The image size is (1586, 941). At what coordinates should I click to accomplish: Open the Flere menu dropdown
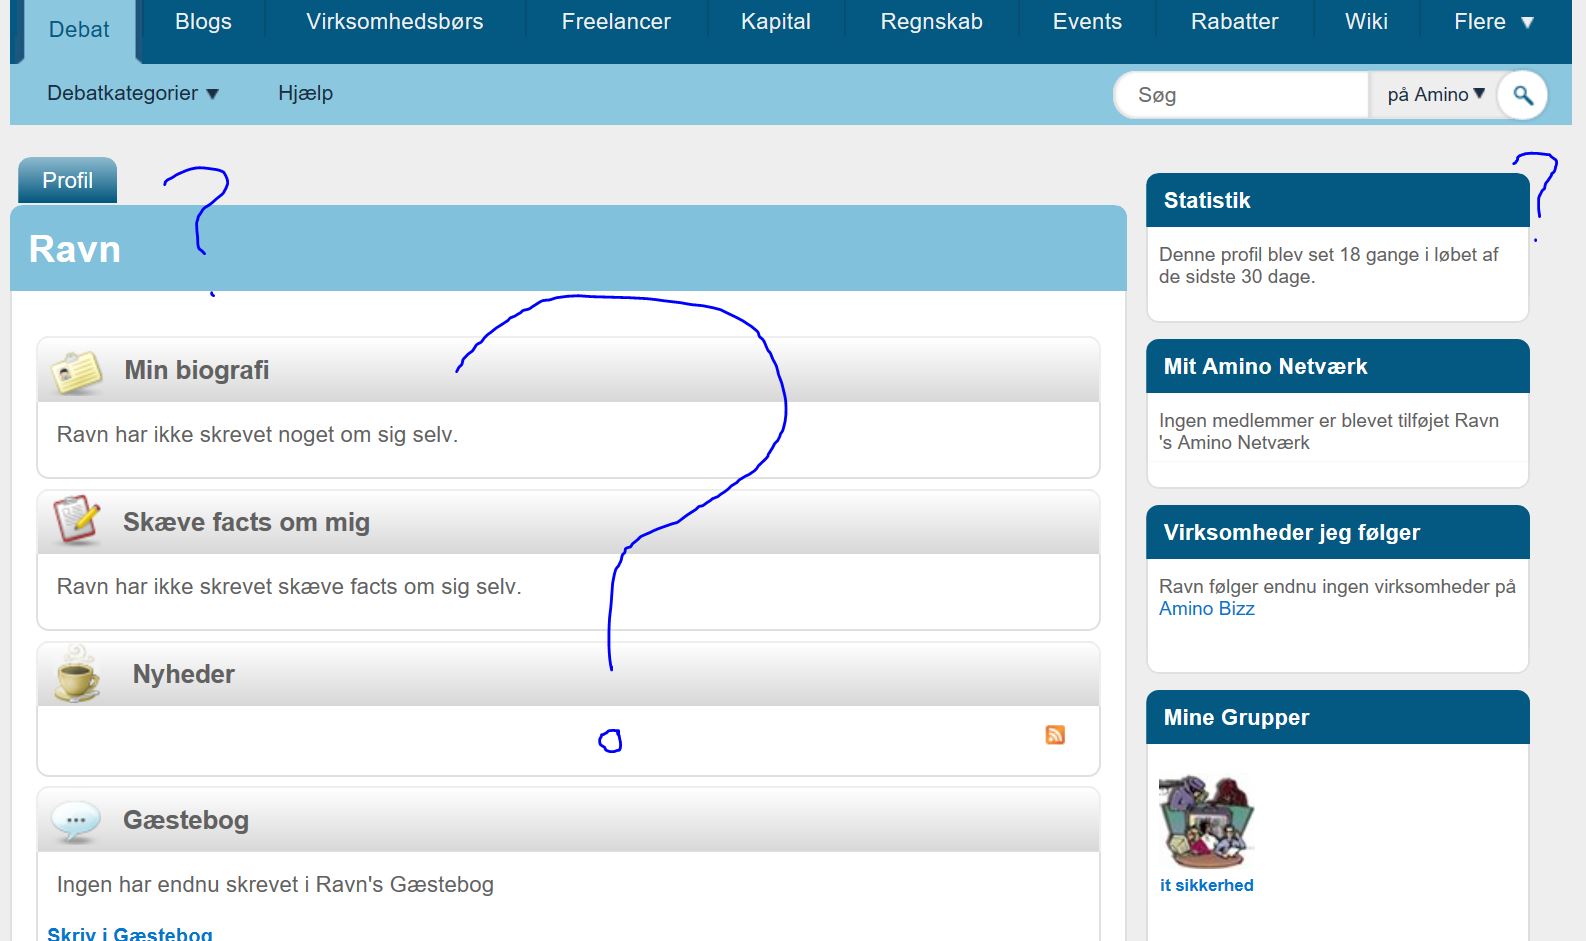1492,22
